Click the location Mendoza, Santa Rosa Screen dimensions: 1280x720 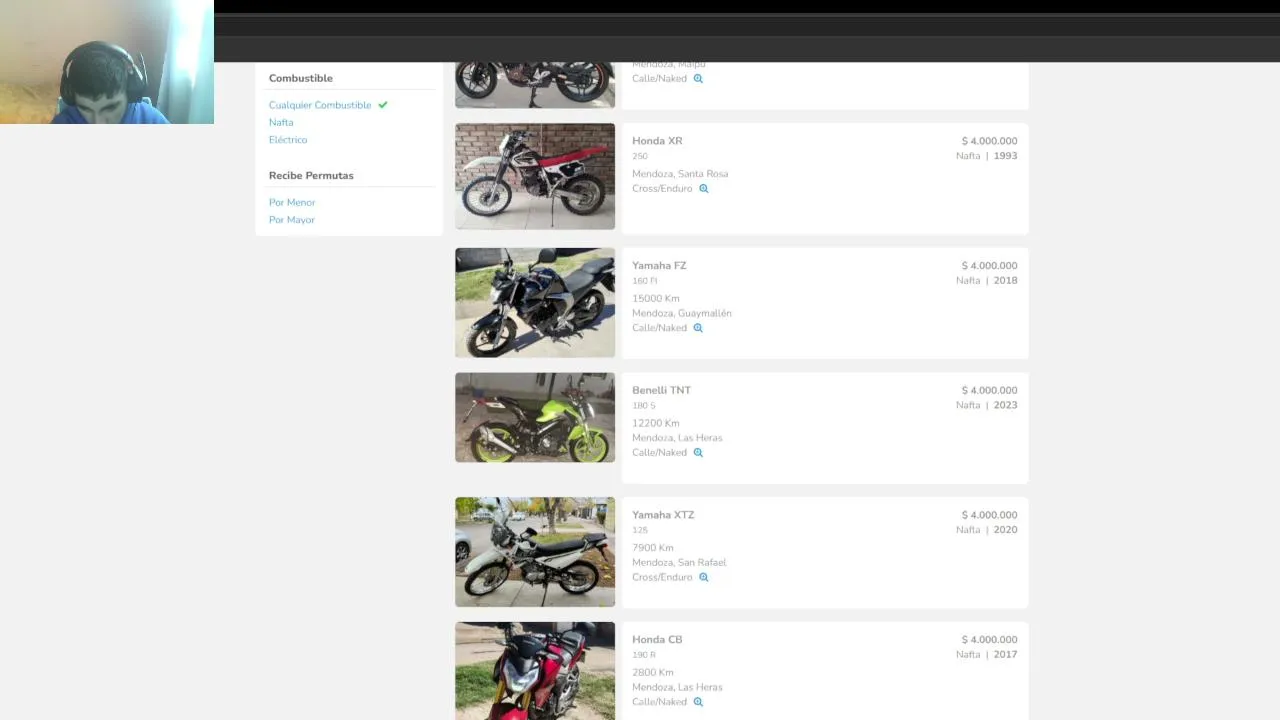click(x=680, y=174)
